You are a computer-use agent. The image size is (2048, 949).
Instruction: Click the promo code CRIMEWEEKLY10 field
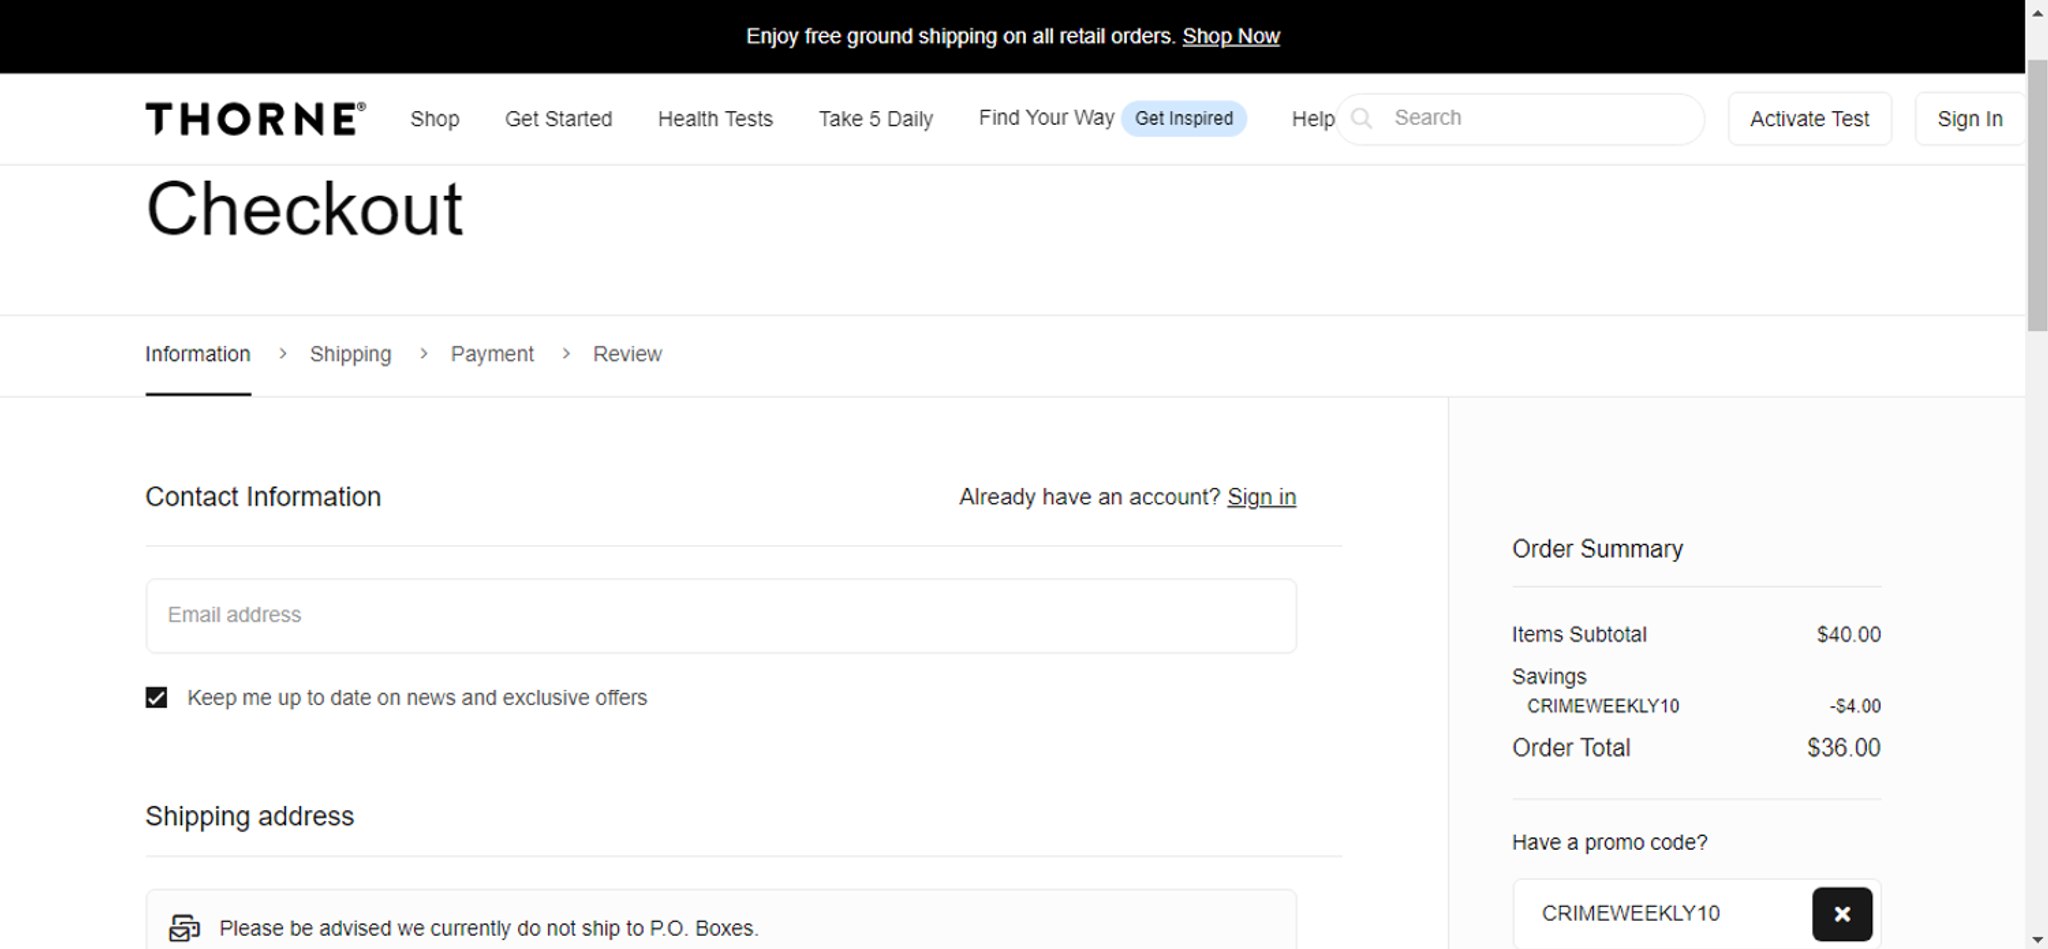coord(1662,914)
